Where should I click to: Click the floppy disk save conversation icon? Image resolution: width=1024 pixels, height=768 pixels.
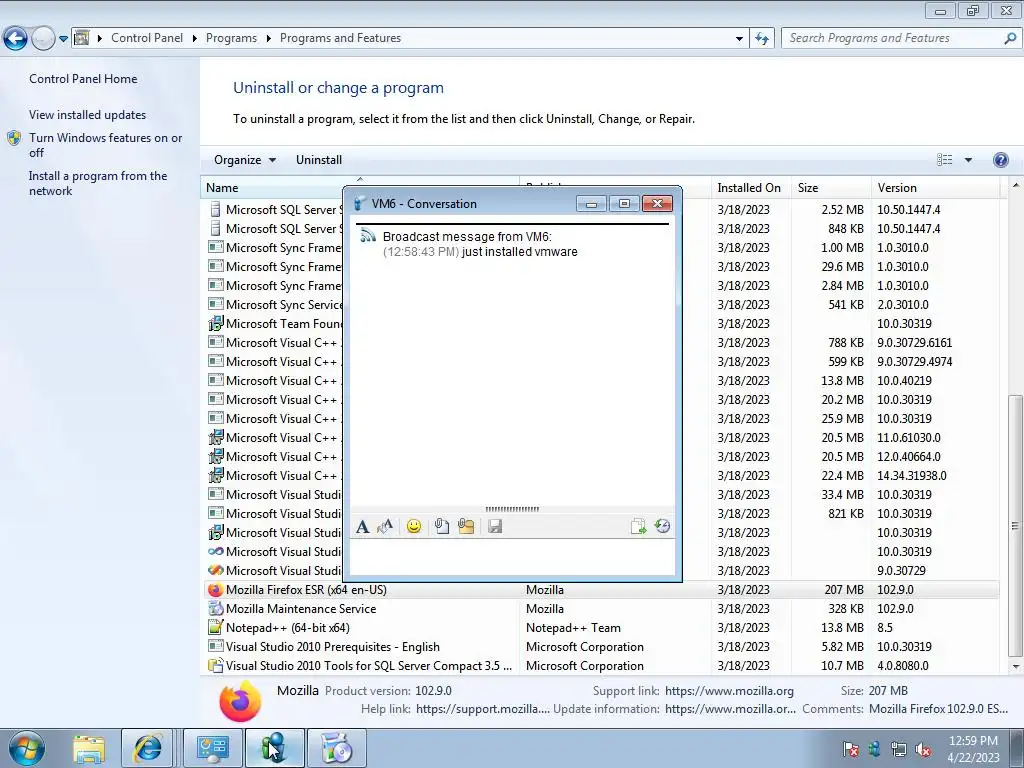[494, 526]
